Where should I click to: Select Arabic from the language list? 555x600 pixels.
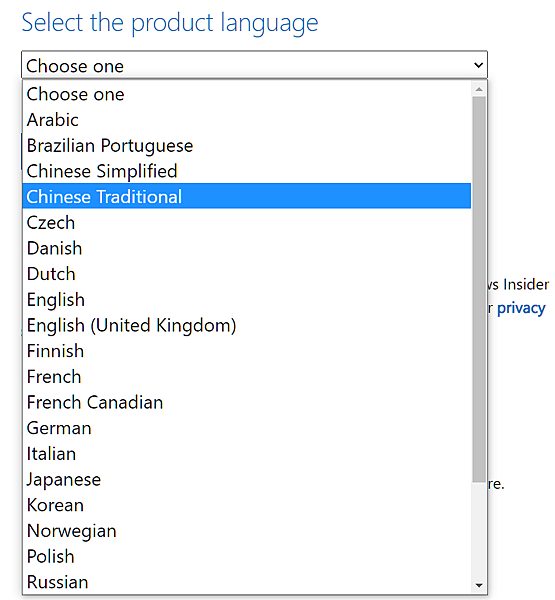(246, 120)
